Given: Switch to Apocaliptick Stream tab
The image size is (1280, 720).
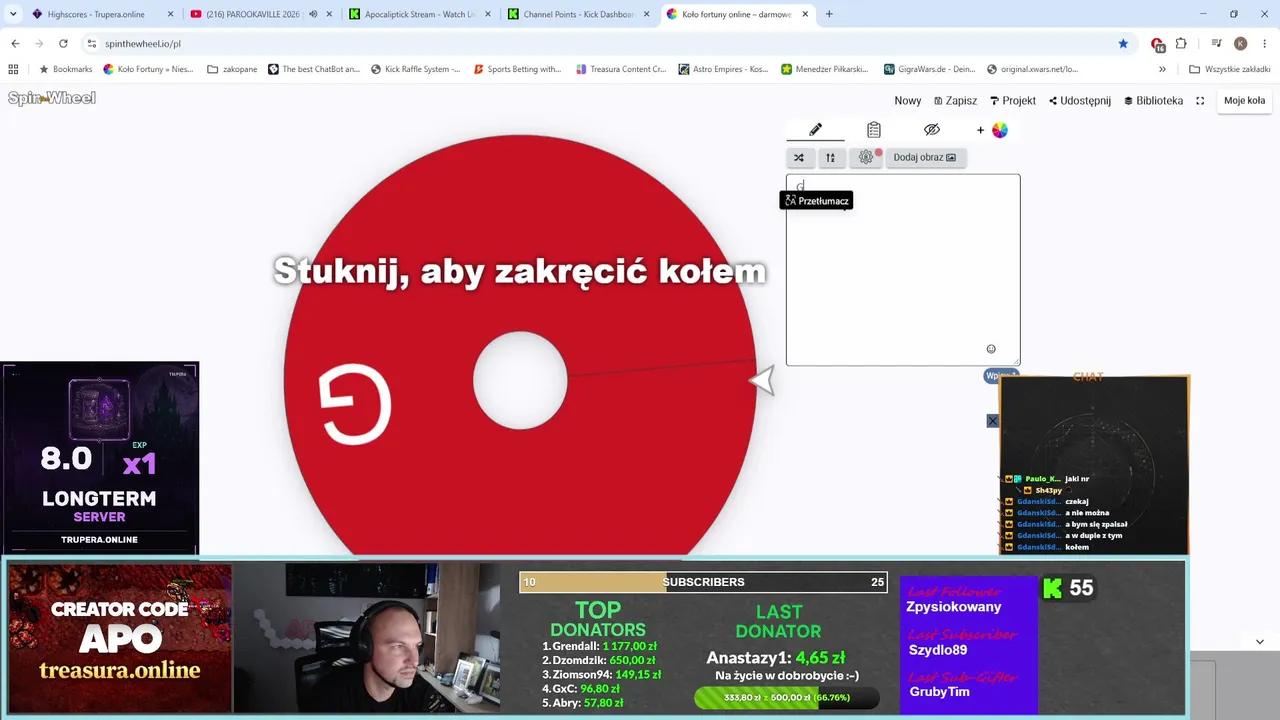Looking at the screenshot, I should coord(421,14).
